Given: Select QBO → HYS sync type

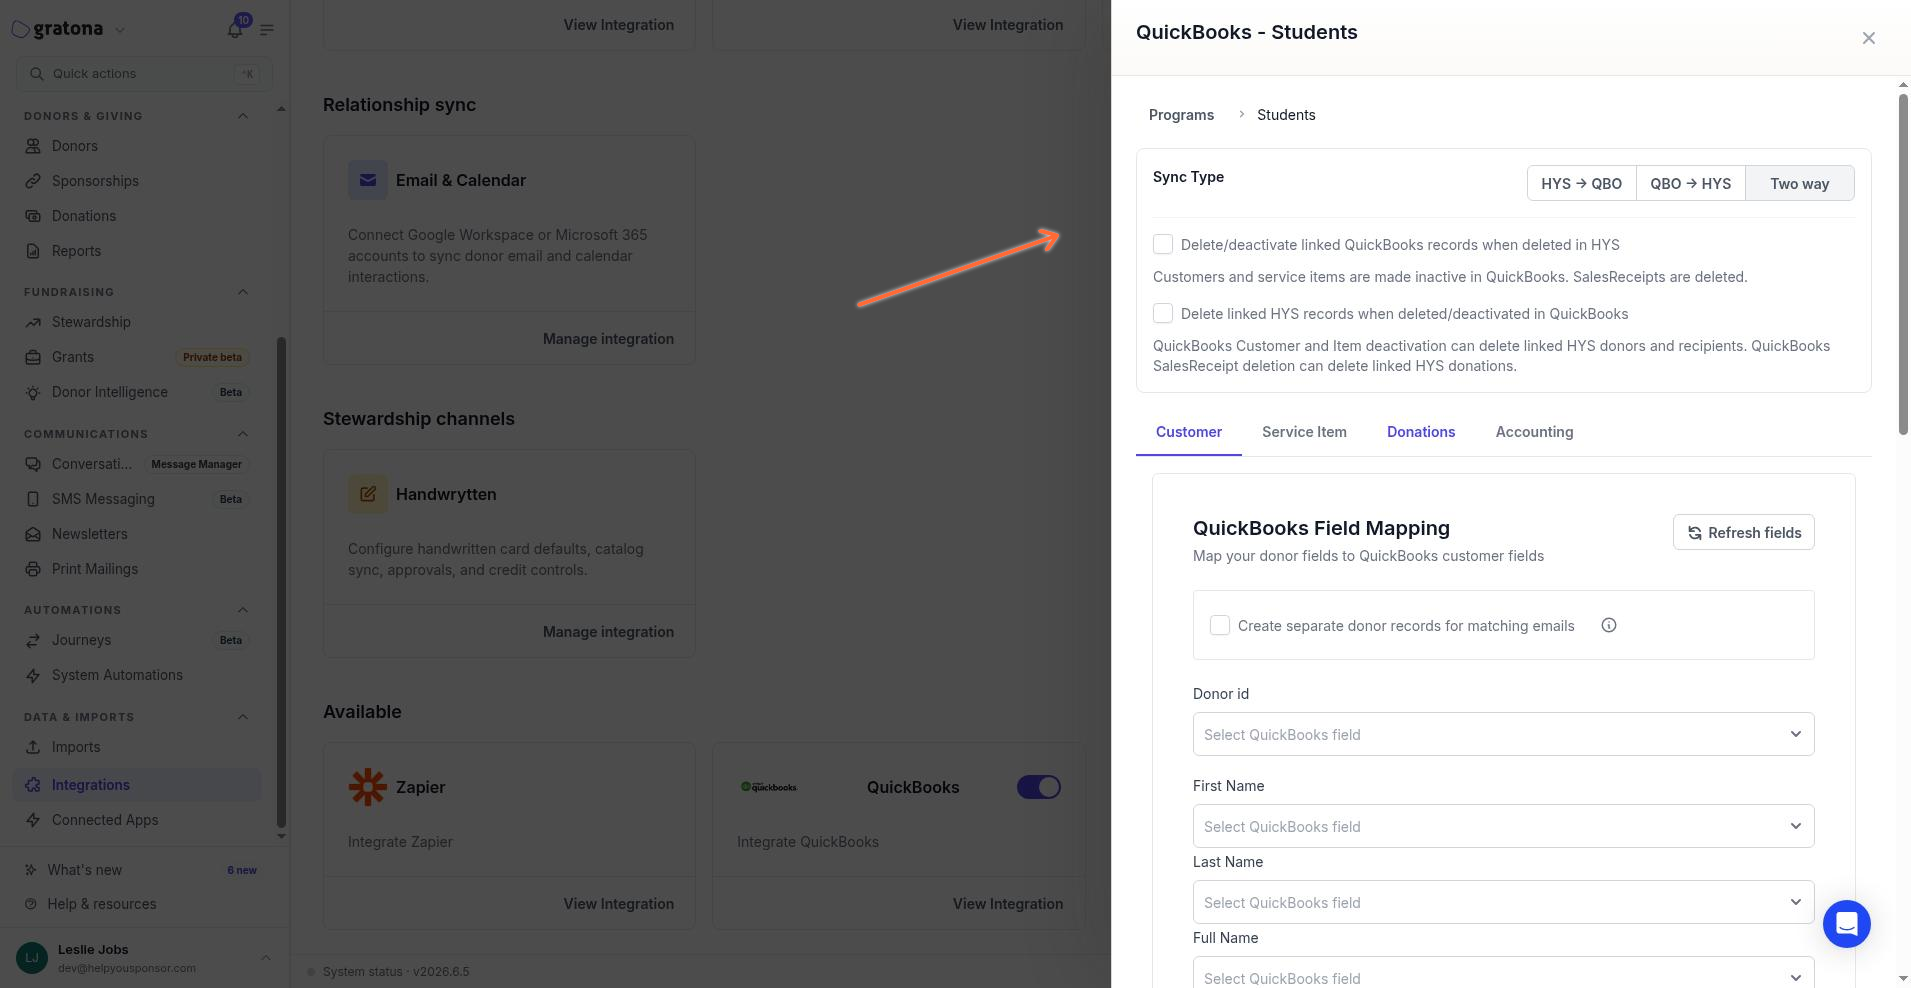Looking at the screenshot, I should (1691, 183).
